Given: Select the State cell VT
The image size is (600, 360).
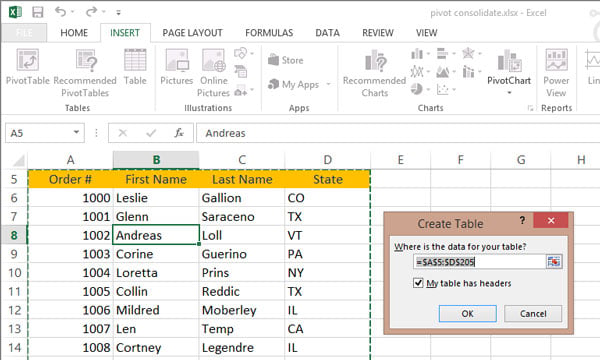Looking at the screenshot, I should tap(328, 235).
